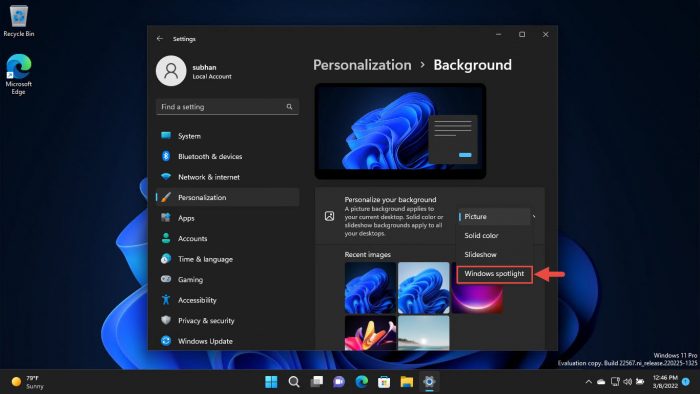Screen dimensions: 700x394
Task: Open the weather widget showing Sunny
Action: coord(28,382)
